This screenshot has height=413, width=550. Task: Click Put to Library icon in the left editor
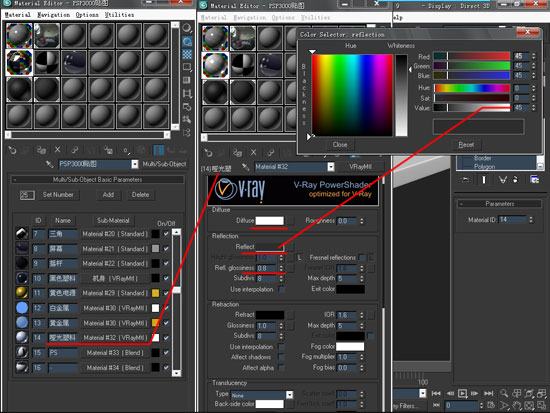(x=108, y=151)
